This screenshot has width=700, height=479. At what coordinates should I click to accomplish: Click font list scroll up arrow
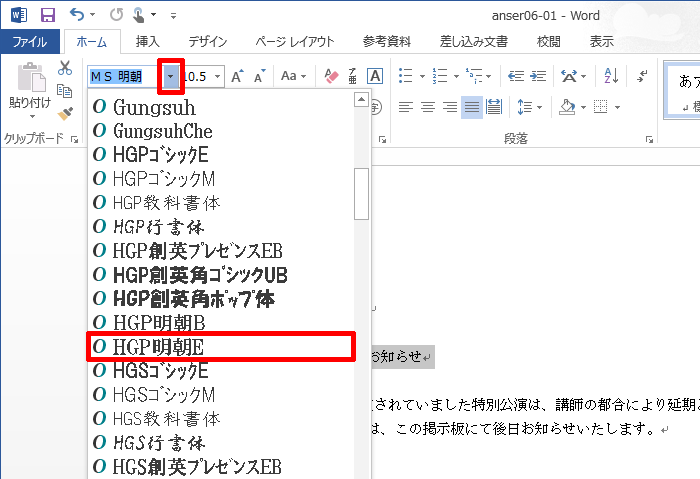361,99
